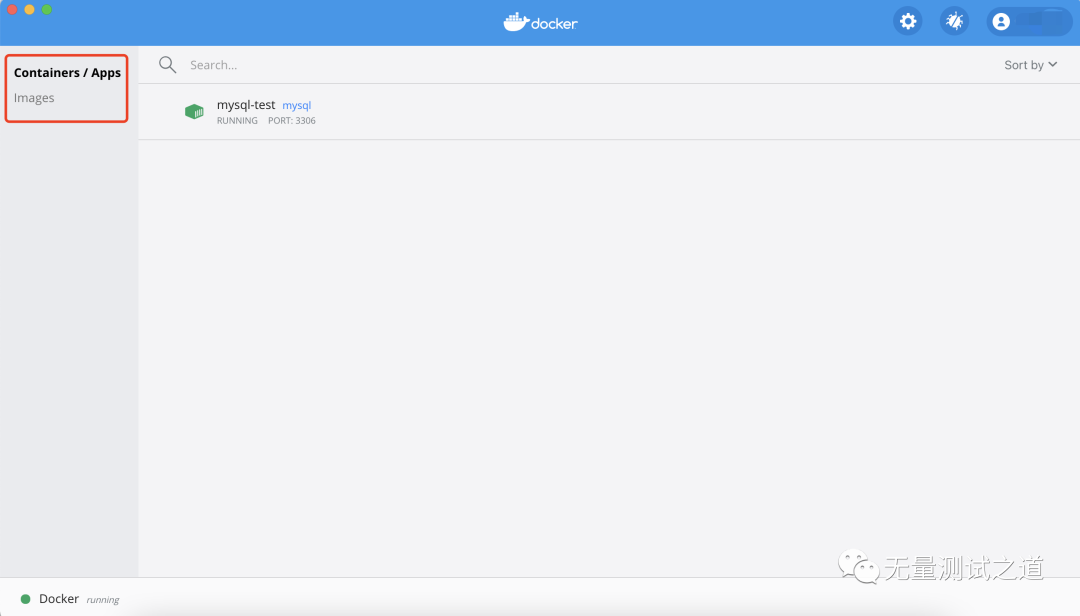Click the Docker whale logo
1080x616 pixels.
click(540, 22)
